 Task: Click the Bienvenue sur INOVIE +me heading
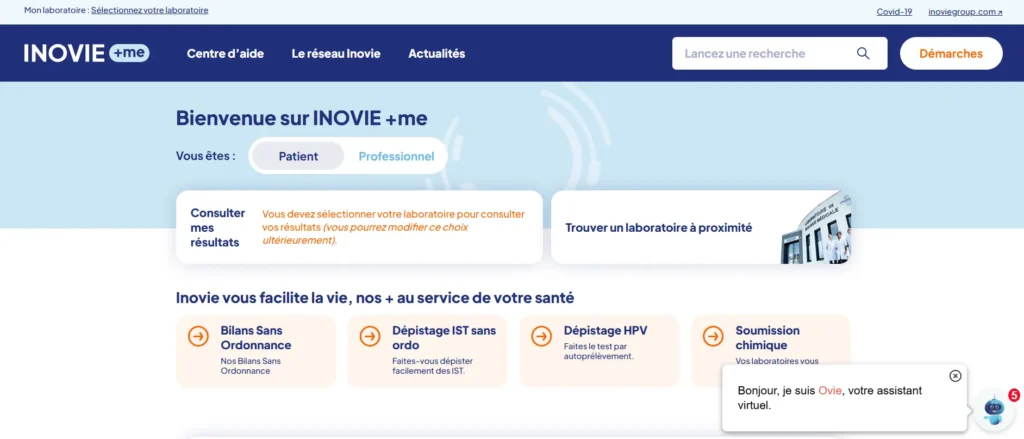(302, 118)
